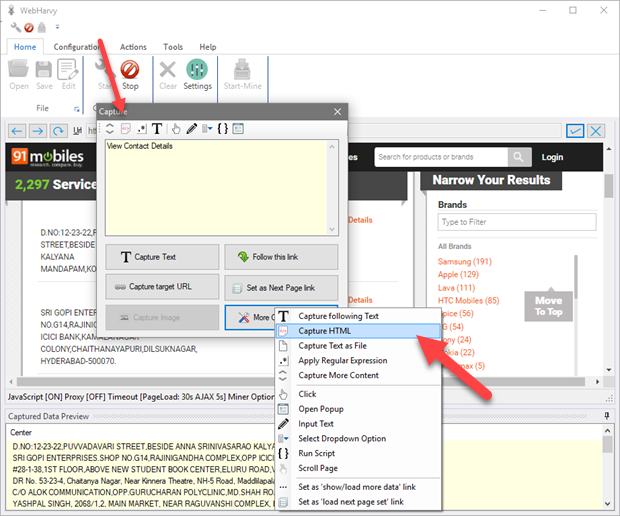Switch to the Tools ribbon tab
This screenshot has height=516, width=620.
(173, 47)
